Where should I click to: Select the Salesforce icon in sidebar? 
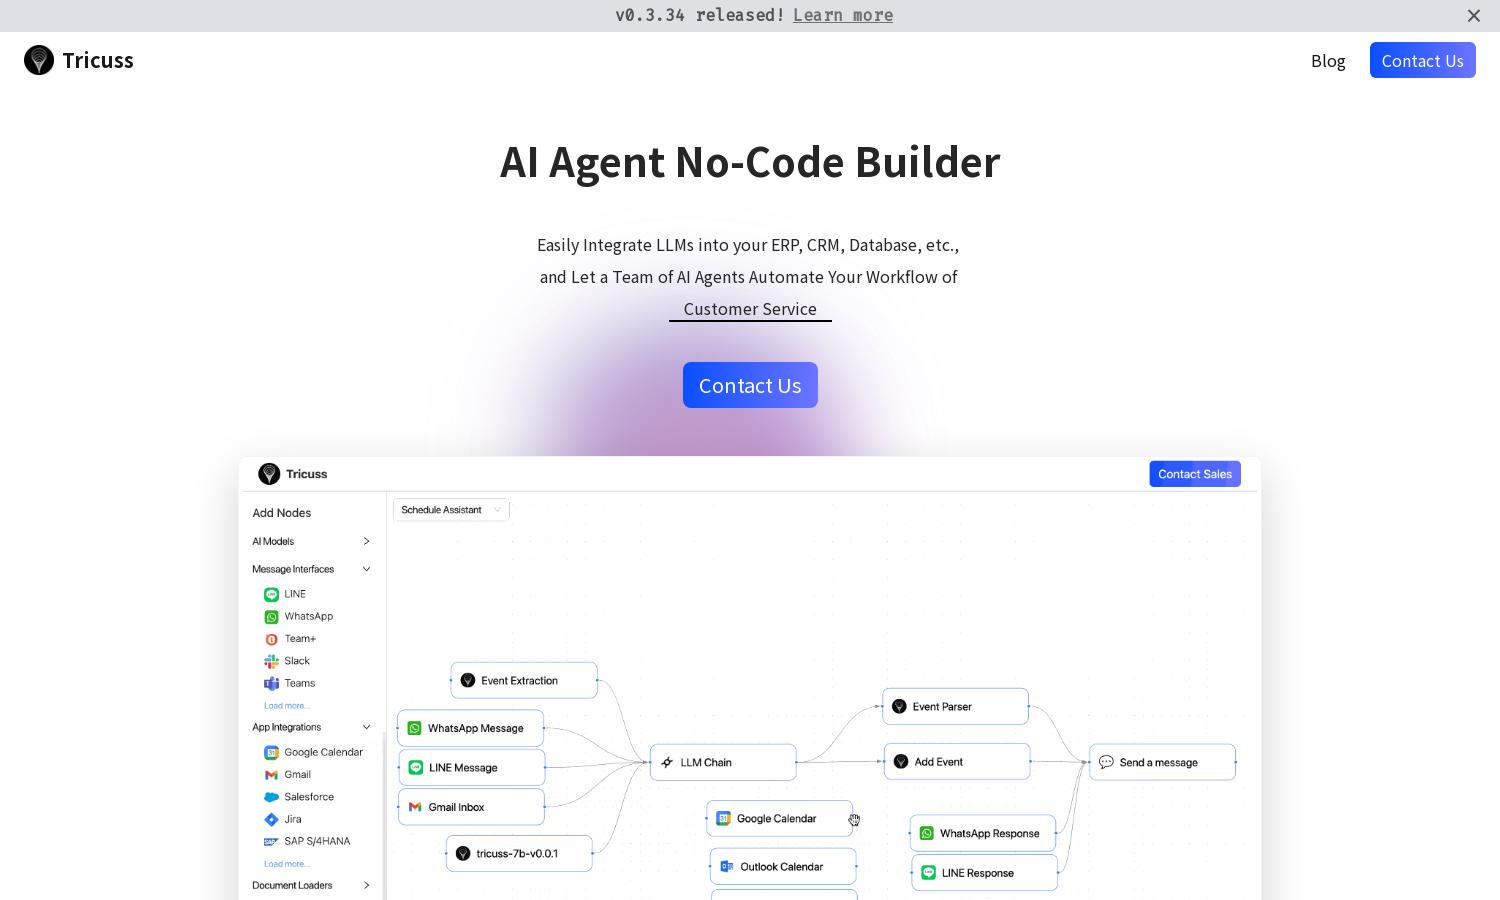271,797
